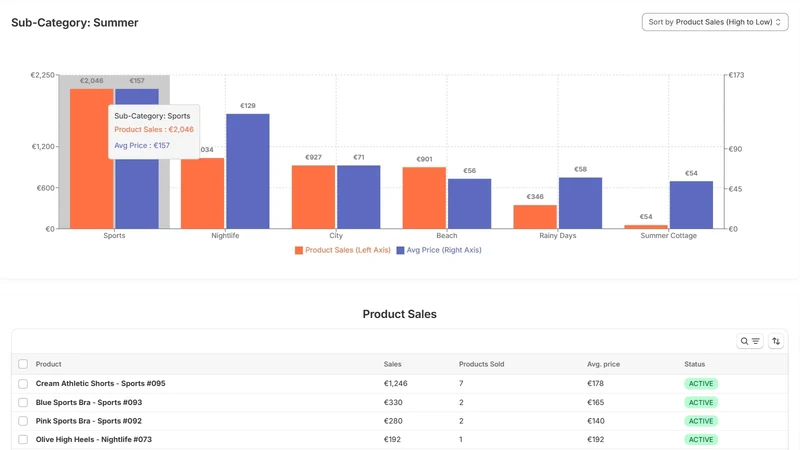The image size is (800, 450).
Task: Click ACTIVE badge for Pink Sports Bra
Action: coord(701,421)
